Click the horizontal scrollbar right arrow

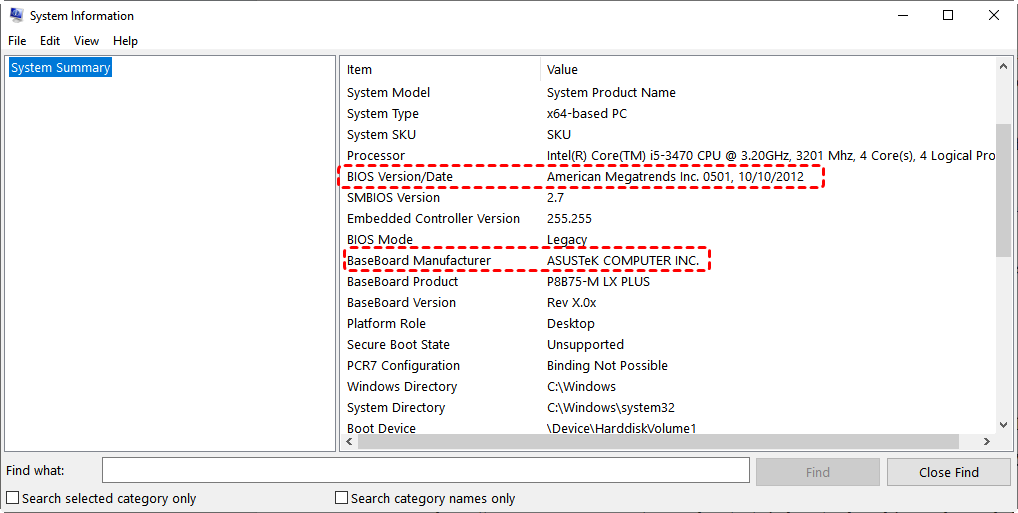click(987, 442)
